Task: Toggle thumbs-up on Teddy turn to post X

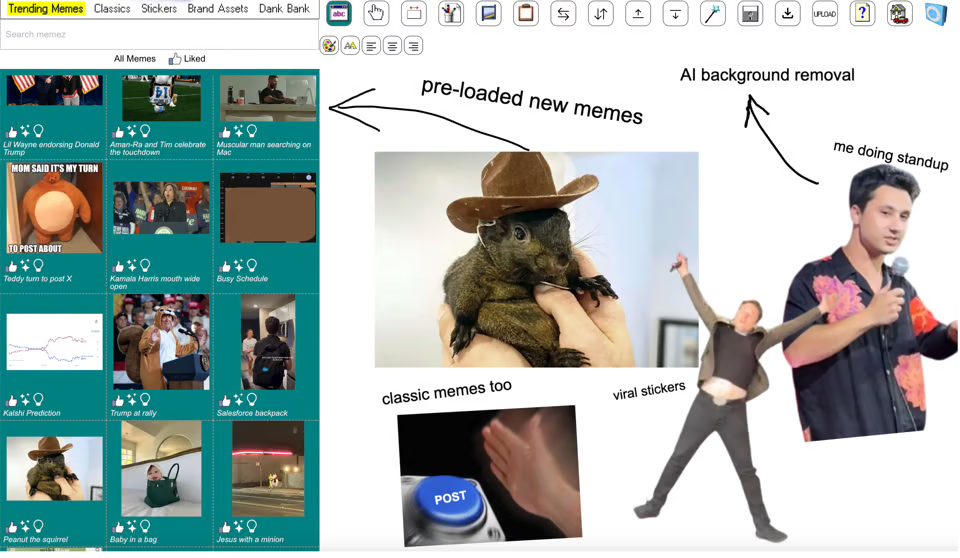Action: pyautogui.click(x=12, y=266)
